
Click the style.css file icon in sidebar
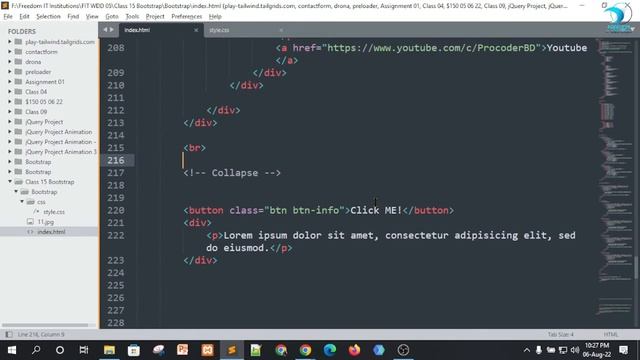pos(37,212)
